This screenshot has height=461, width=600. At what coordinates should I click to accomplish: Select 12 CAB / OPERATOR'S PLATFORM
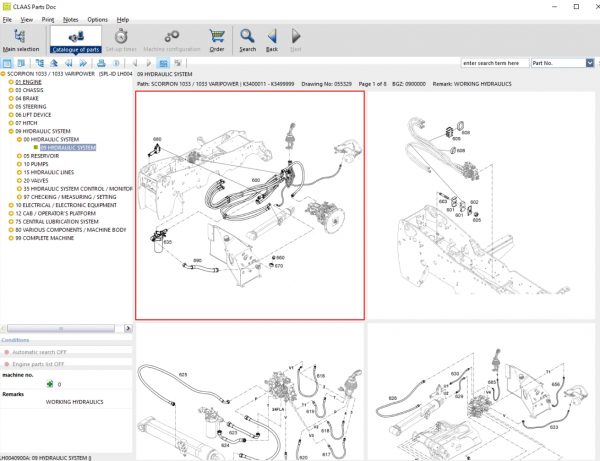tap(55, 213)
